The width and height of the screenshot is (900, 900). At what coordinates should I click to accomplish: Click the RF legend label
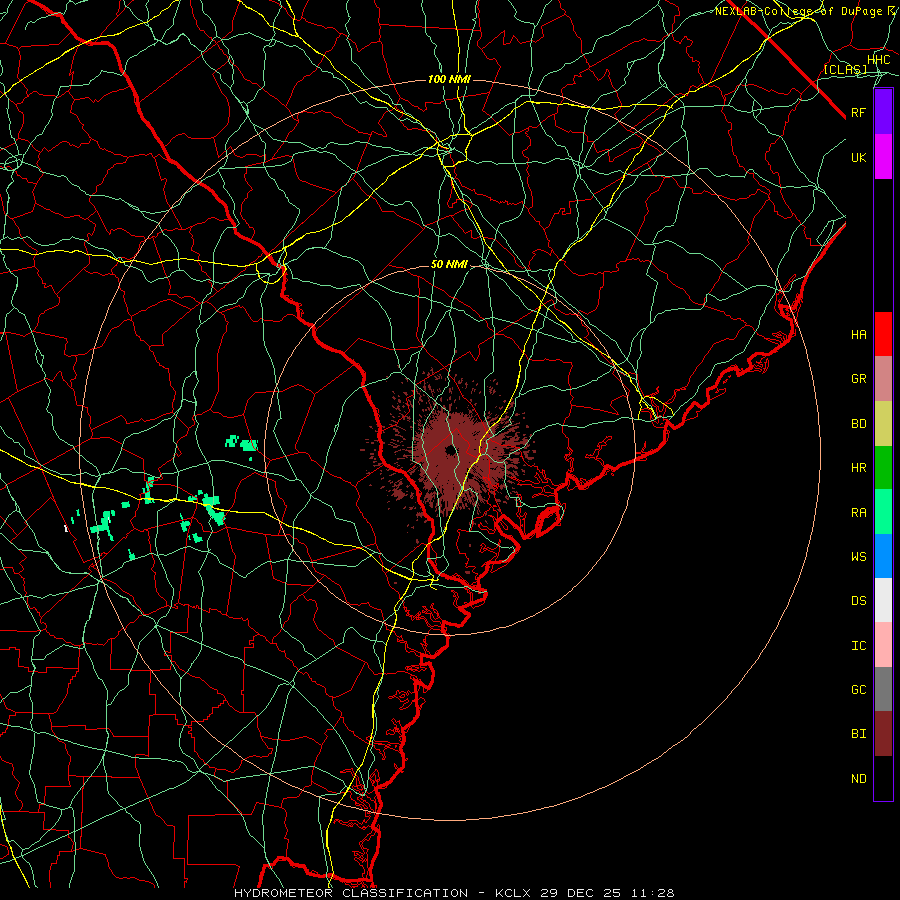tap(858, 112)
